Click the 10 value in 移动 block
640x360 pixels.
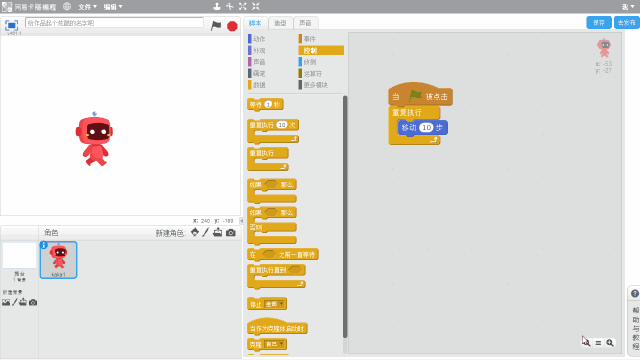pyautogui.click(x=426, y=127)
